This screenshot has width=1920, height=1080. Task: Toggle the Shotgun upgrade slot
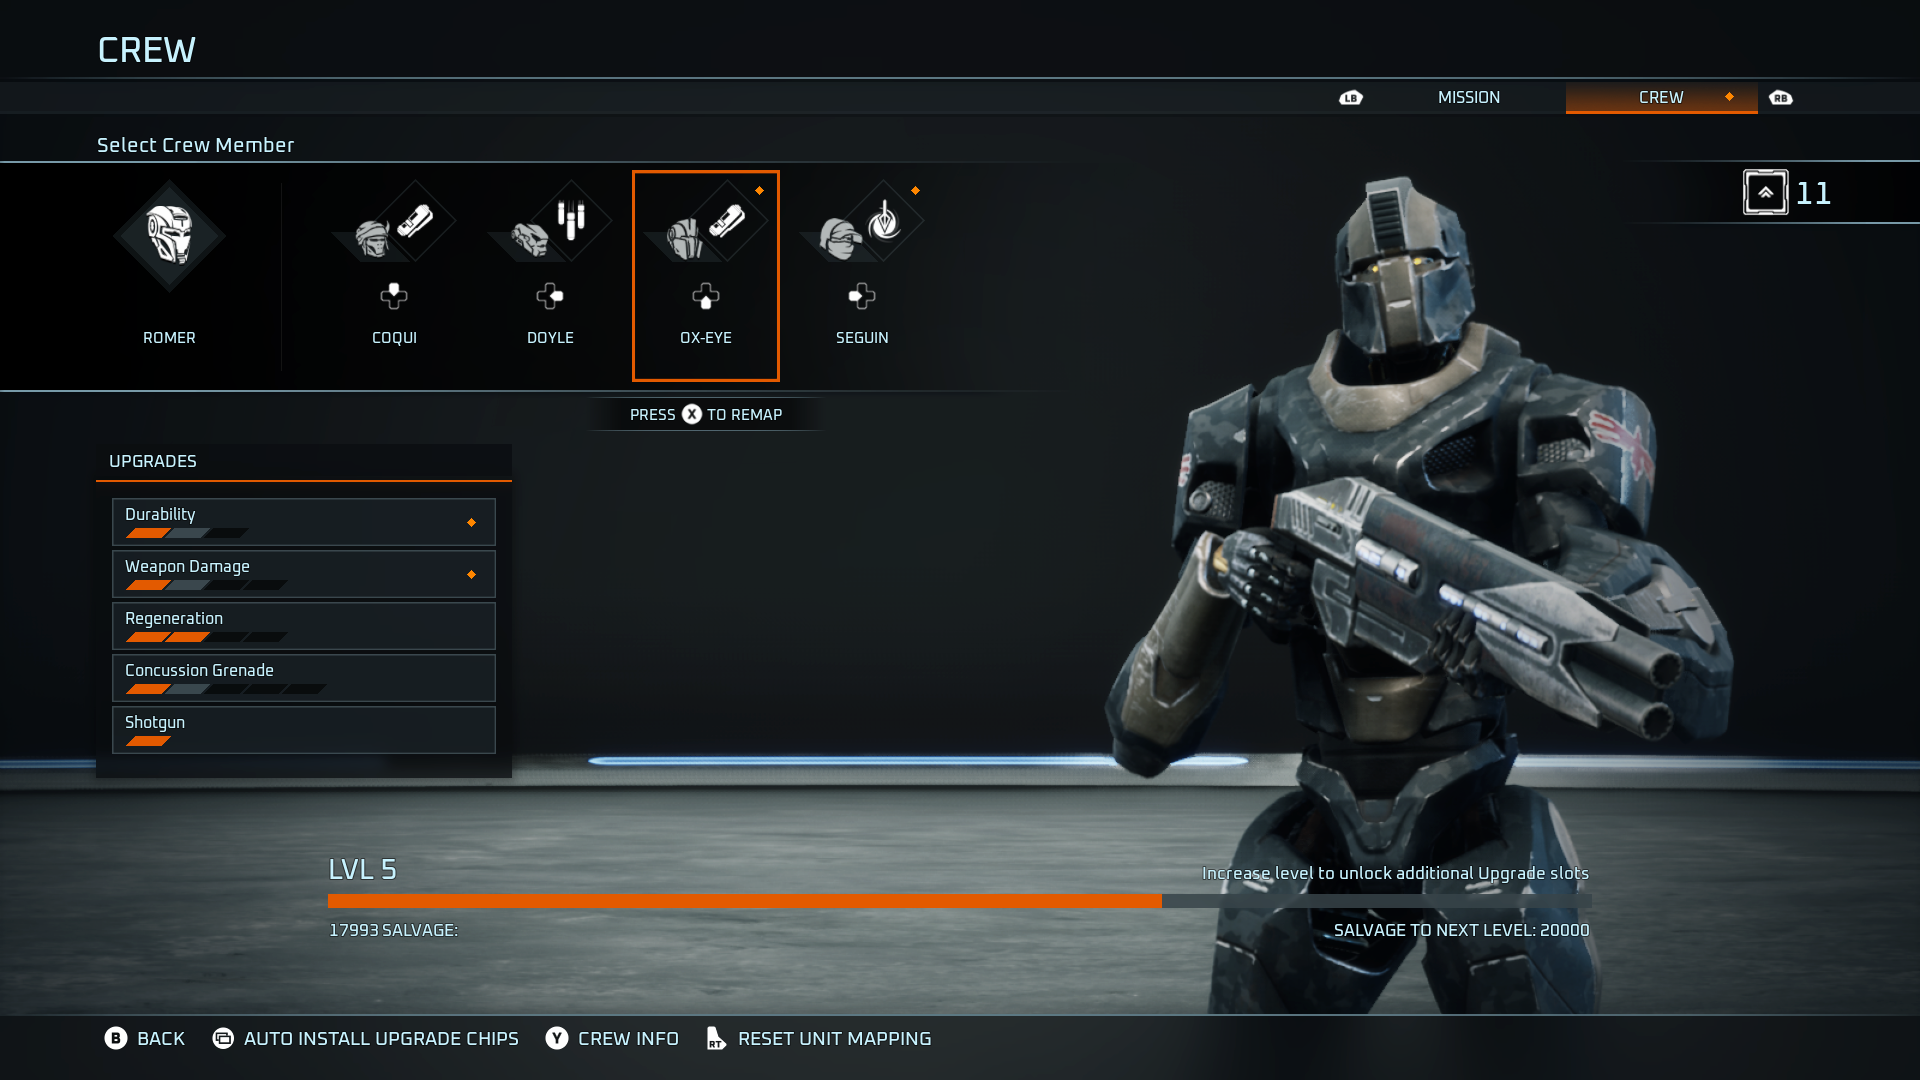tap(303, 729)
